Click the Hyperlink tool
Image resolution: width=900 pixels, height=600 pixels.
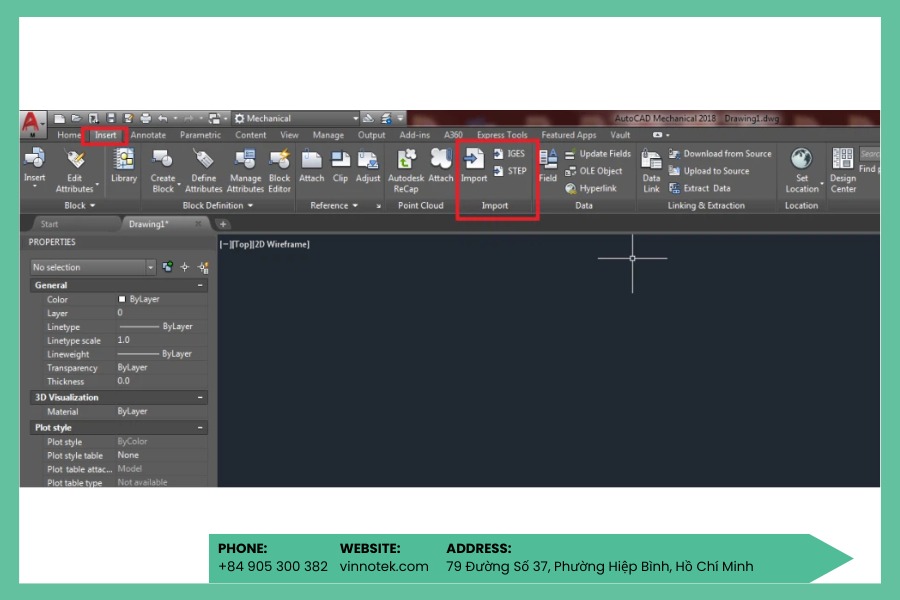pos(591,188)
